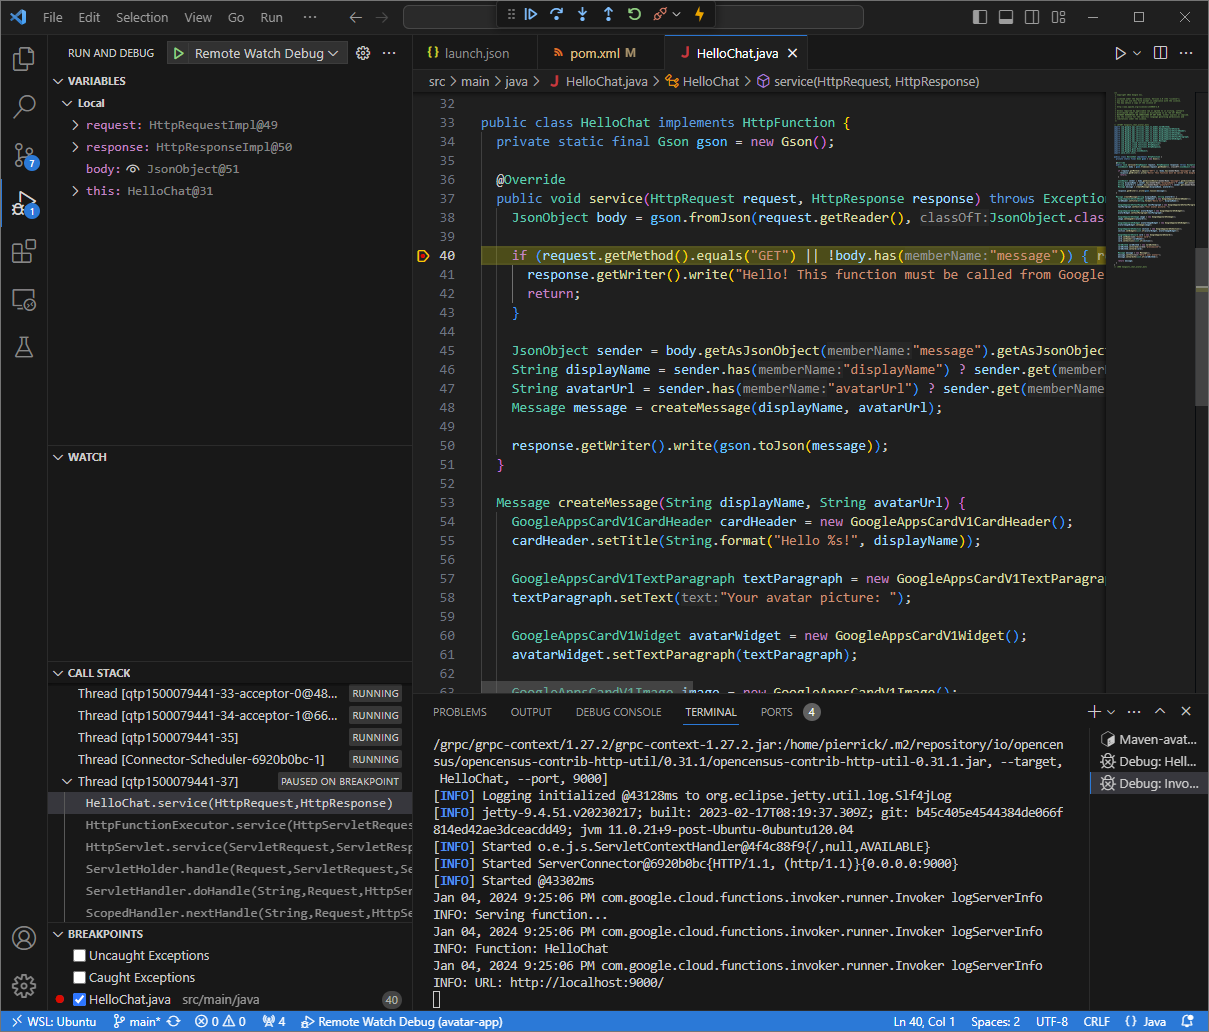Click the code minimap preview
The image size is (1209, 1032).
(1152, 180)
